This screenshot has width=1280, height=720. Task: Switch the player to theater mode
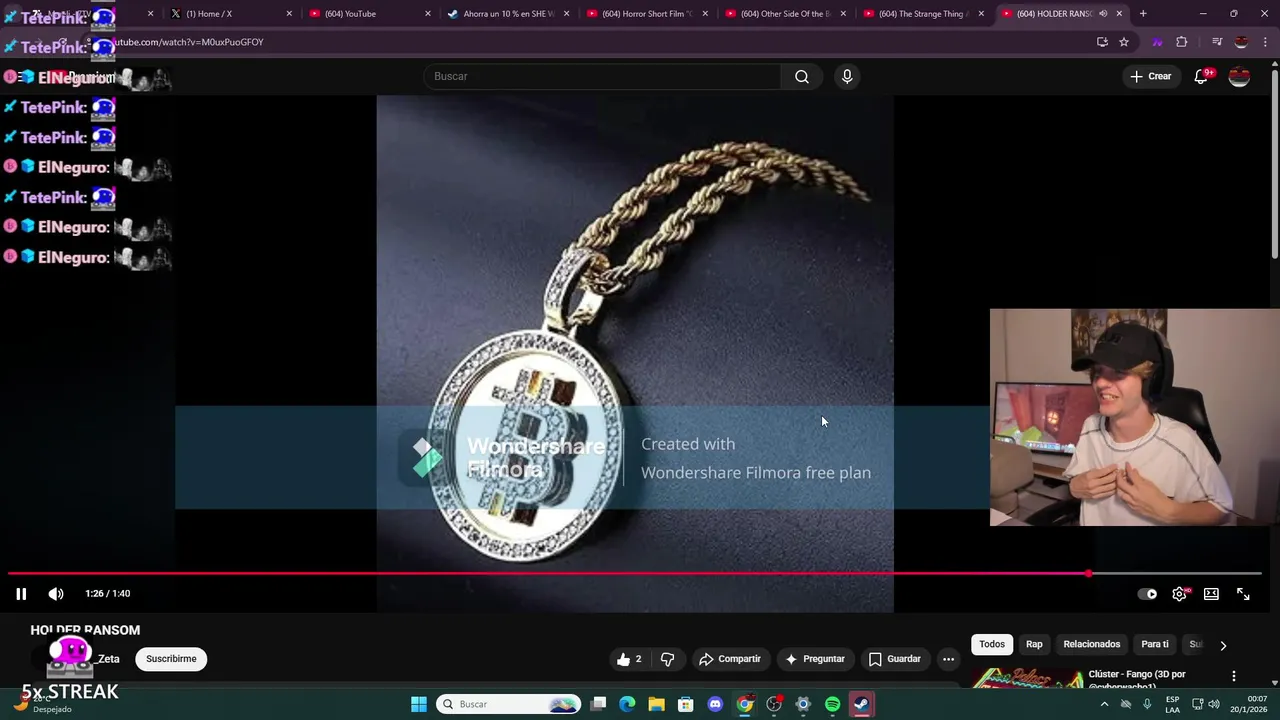pos(1211,594)
